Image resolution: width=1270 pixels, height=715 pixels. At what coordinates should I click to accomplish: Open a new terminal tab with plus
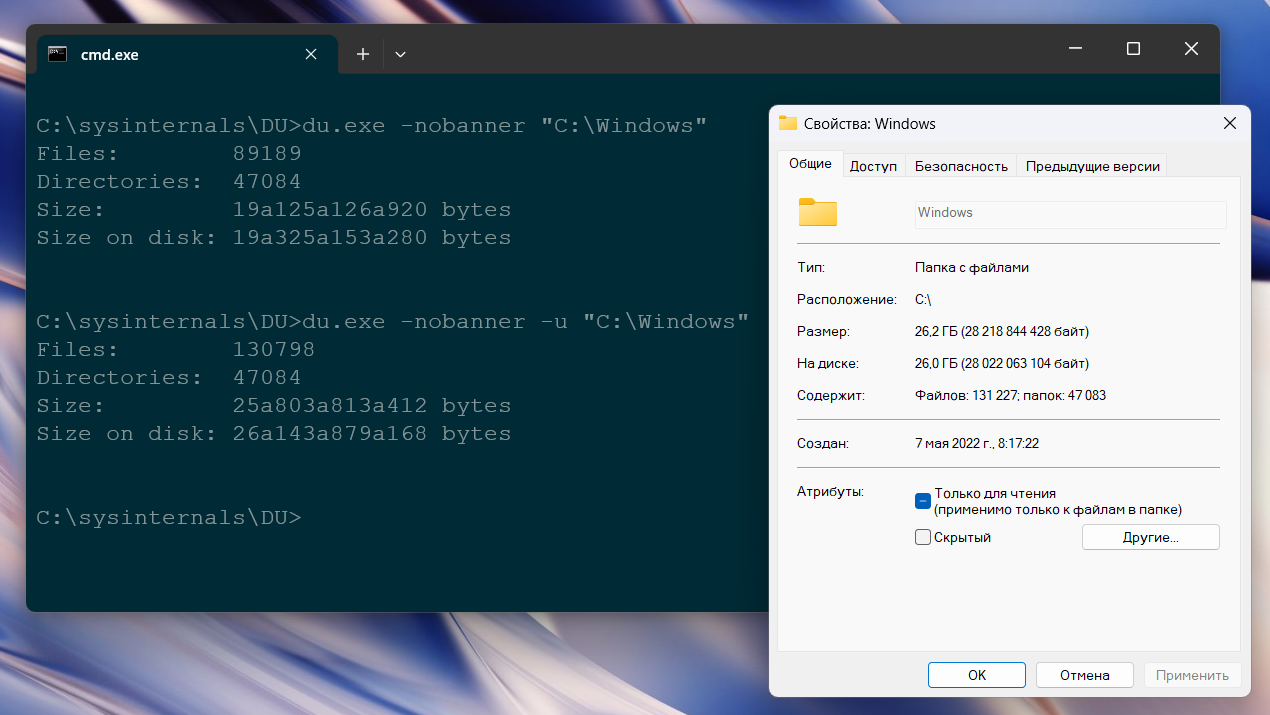(363, 54)
